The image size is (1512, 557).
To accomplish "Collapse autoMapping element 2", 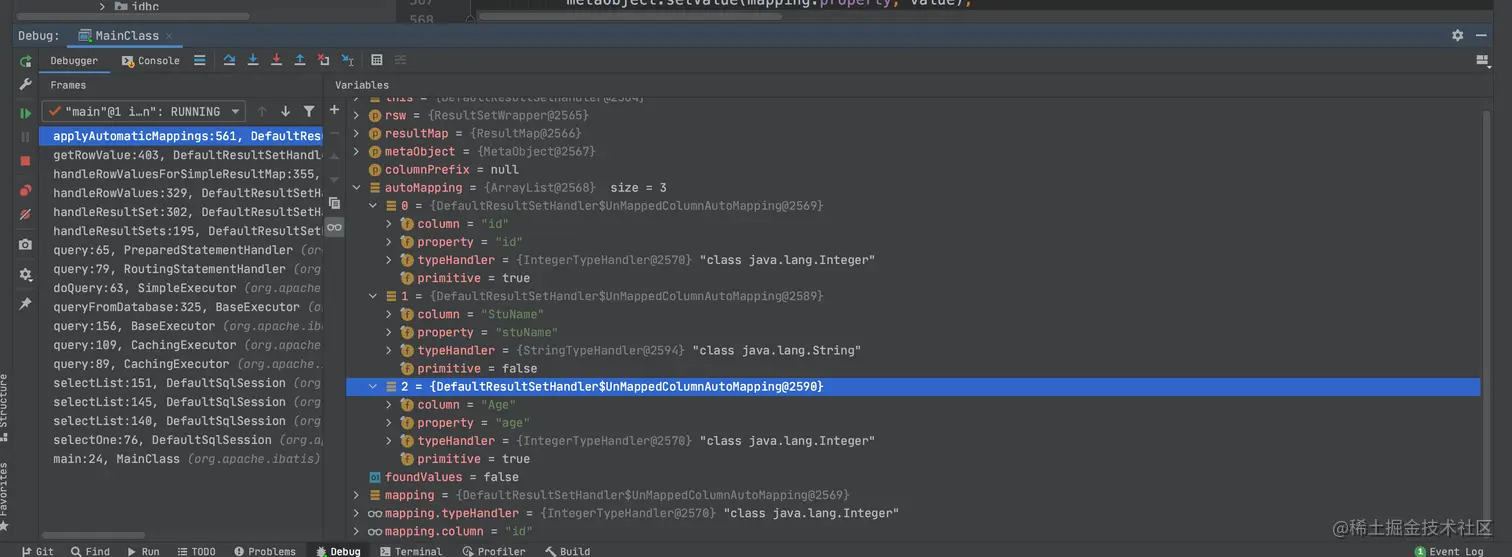I will (374, 387).
